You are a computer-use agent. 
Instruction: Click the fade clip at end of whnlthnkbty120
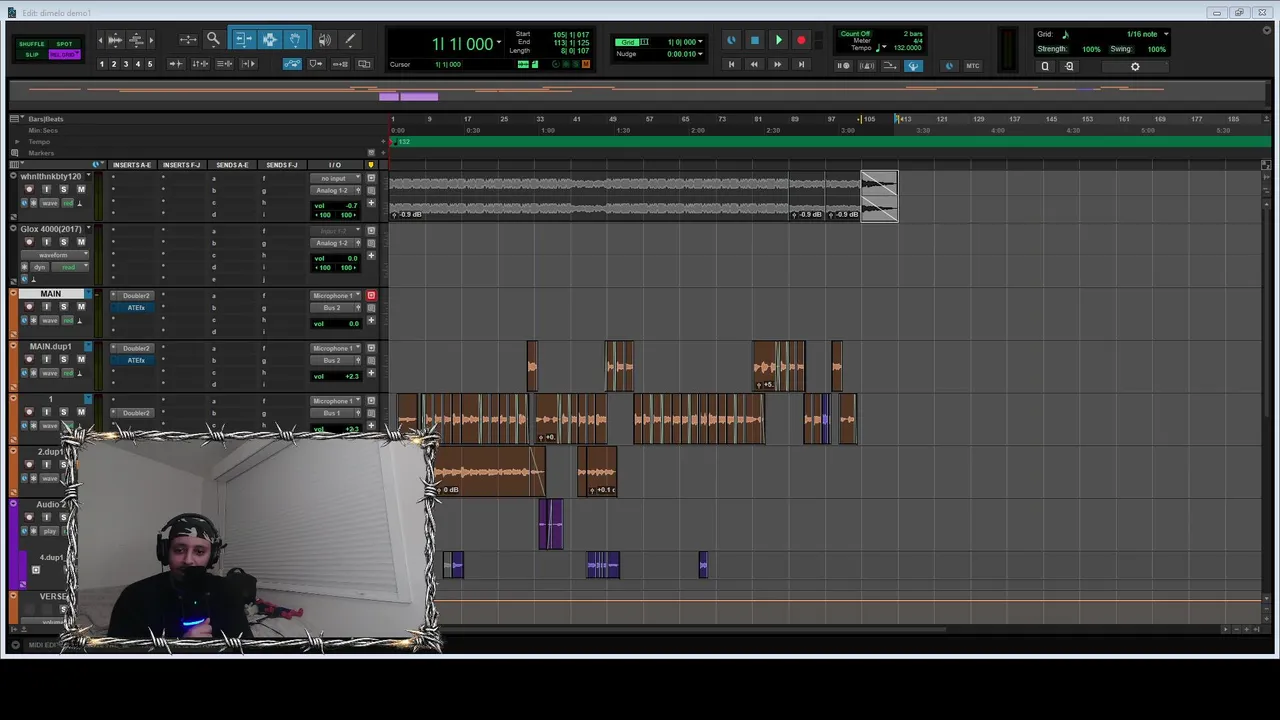pos(879,196)
